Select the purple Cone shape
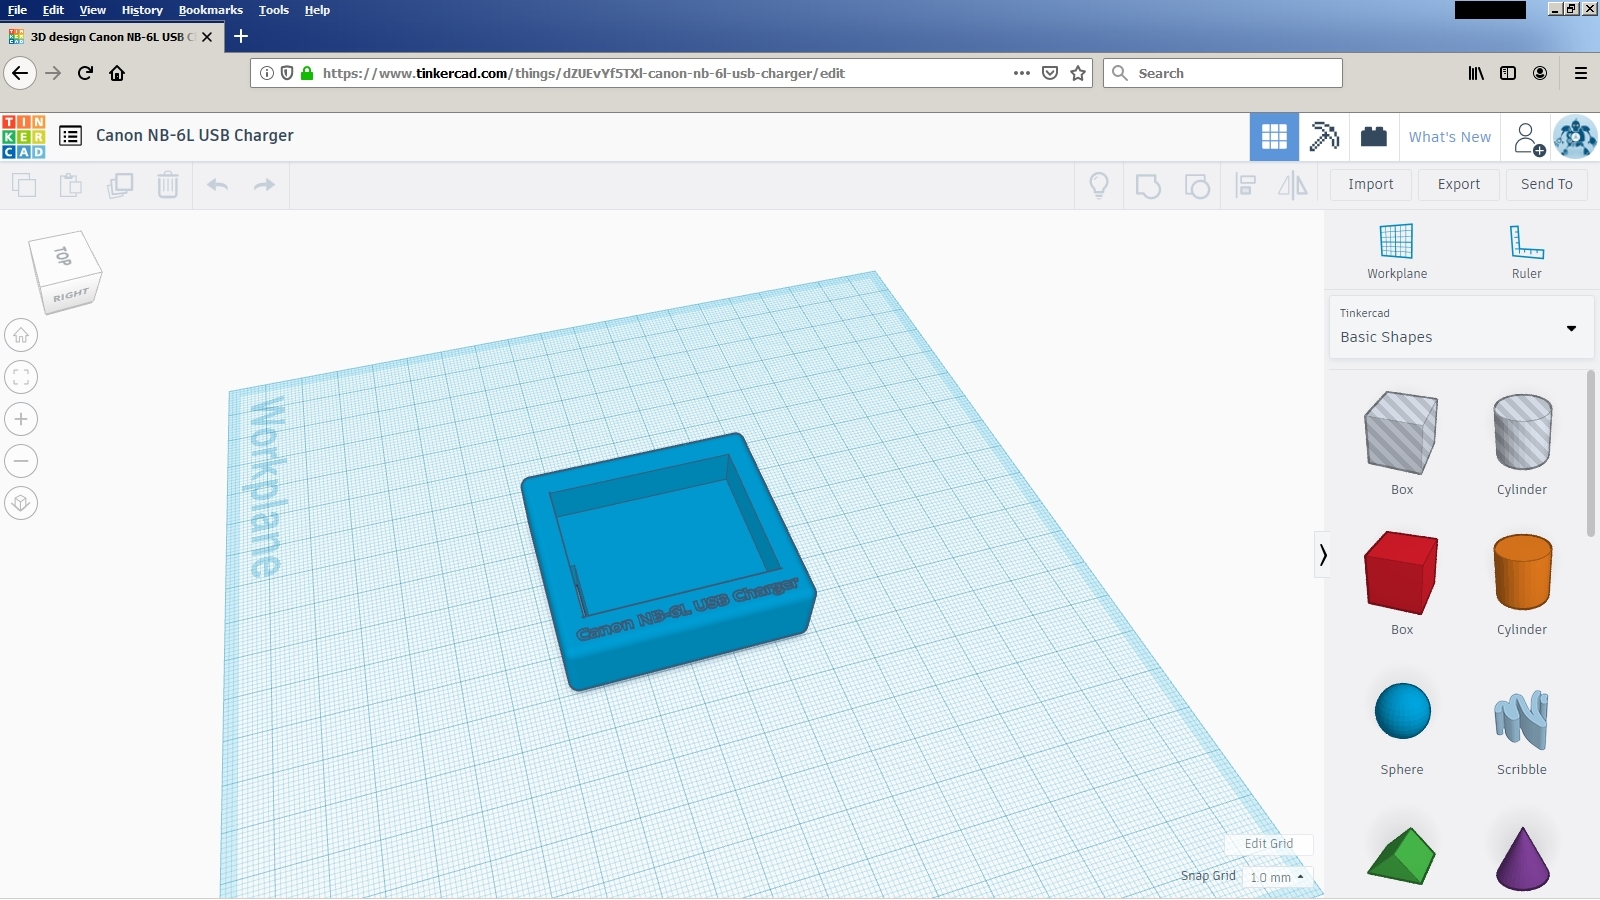Viewport: 1600px width, 900px height. (1522, 857)
